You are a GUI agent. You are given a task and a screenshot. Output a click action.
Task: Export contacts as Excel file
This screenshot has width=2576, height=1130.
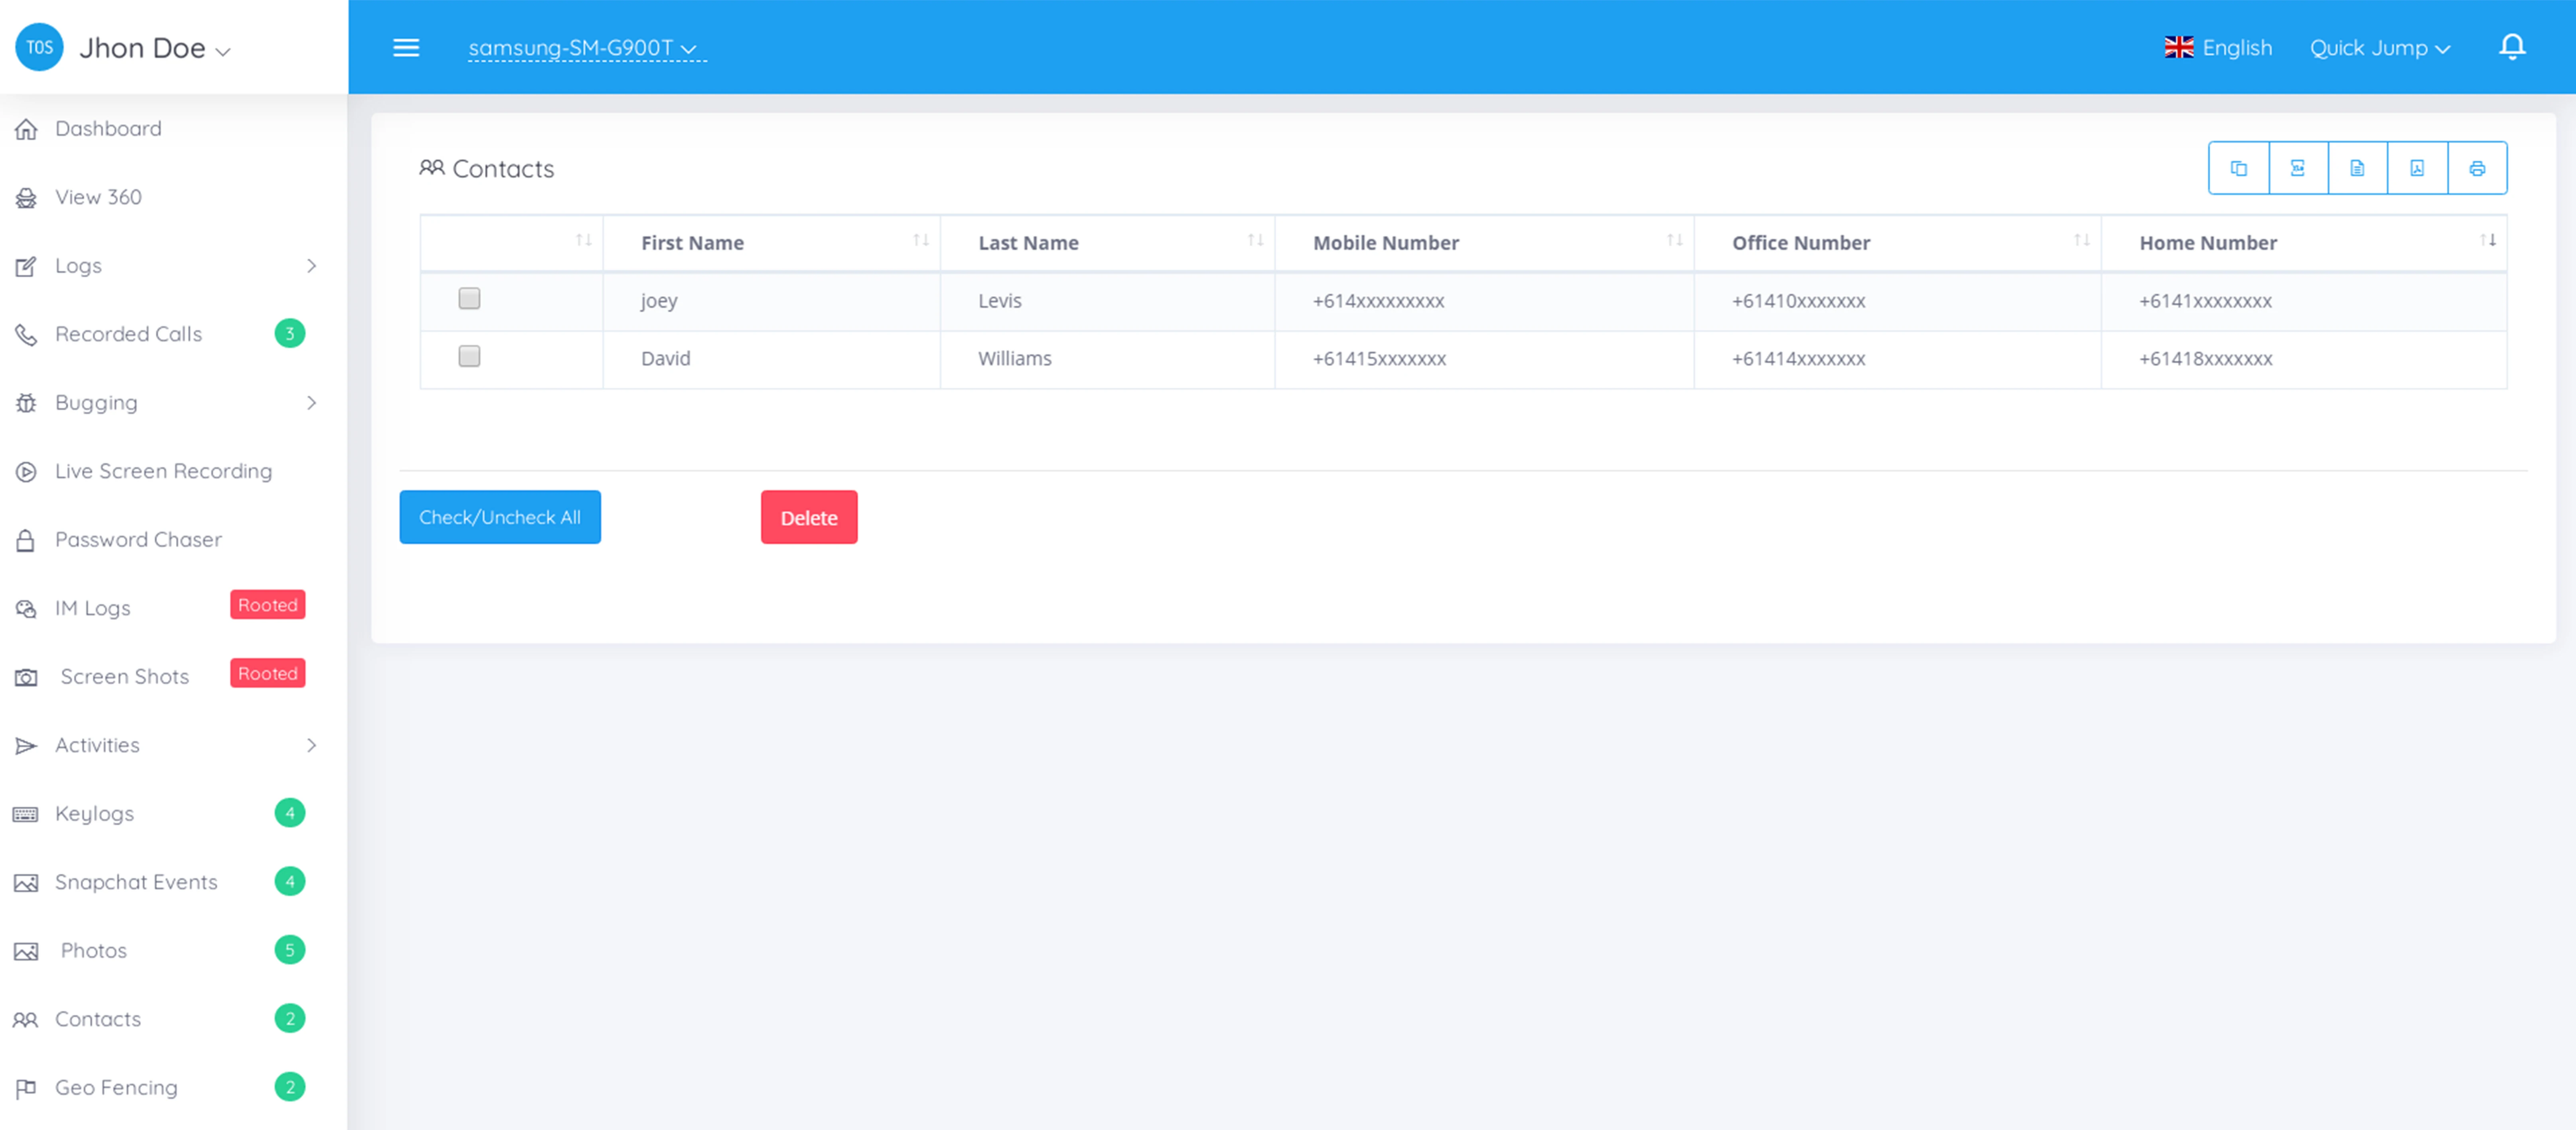pos(2297,168)
